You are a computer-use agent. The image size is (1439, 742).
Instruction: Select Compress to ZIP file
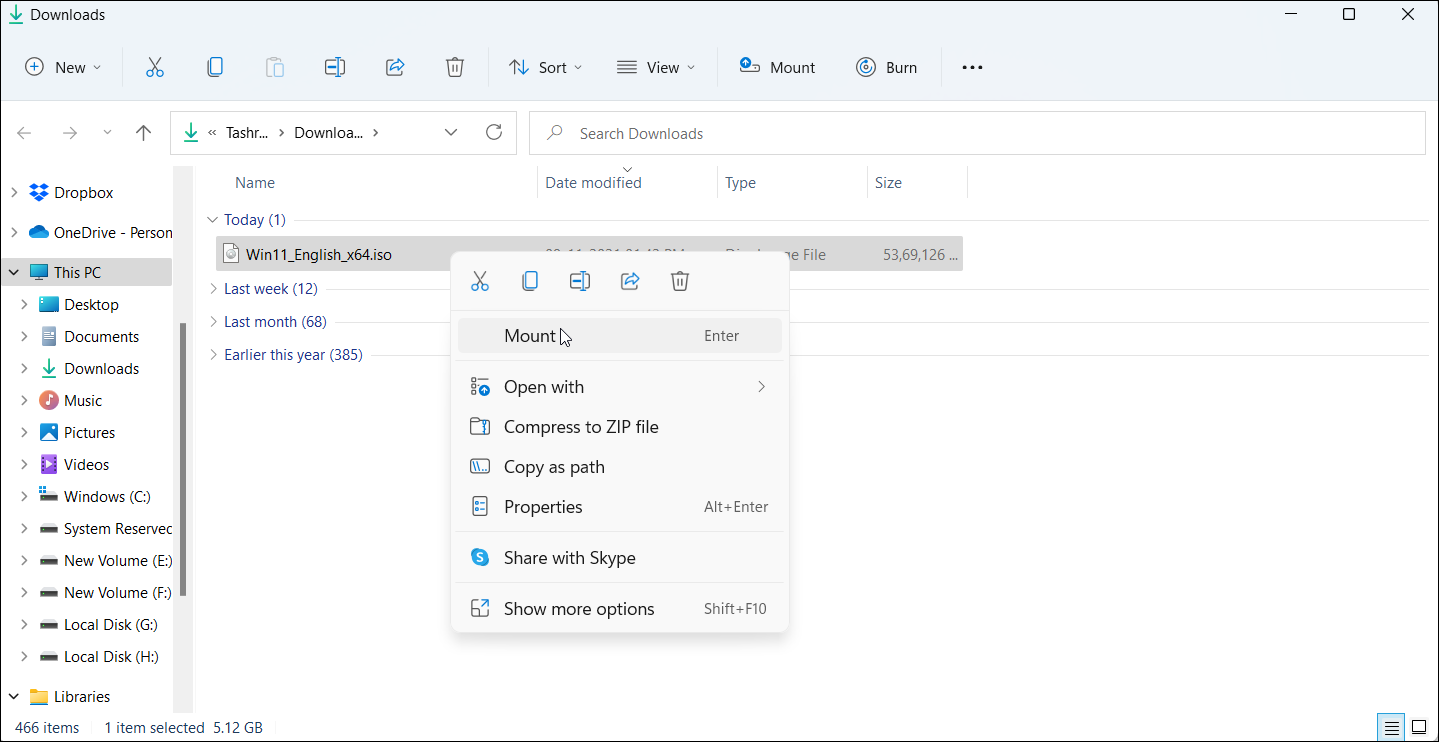click(x=620, y=427)
